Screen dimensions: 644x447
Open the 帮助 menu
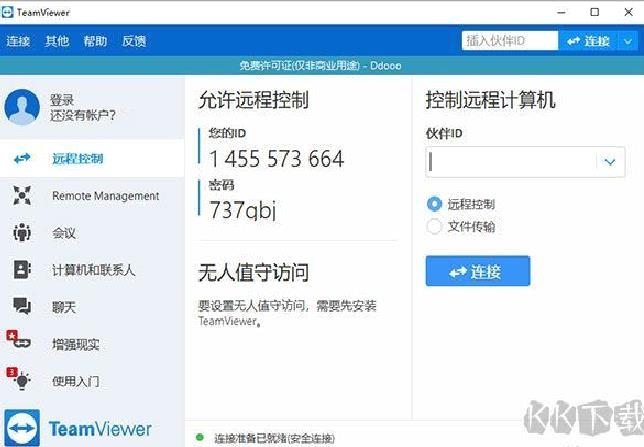pos(95,41)
